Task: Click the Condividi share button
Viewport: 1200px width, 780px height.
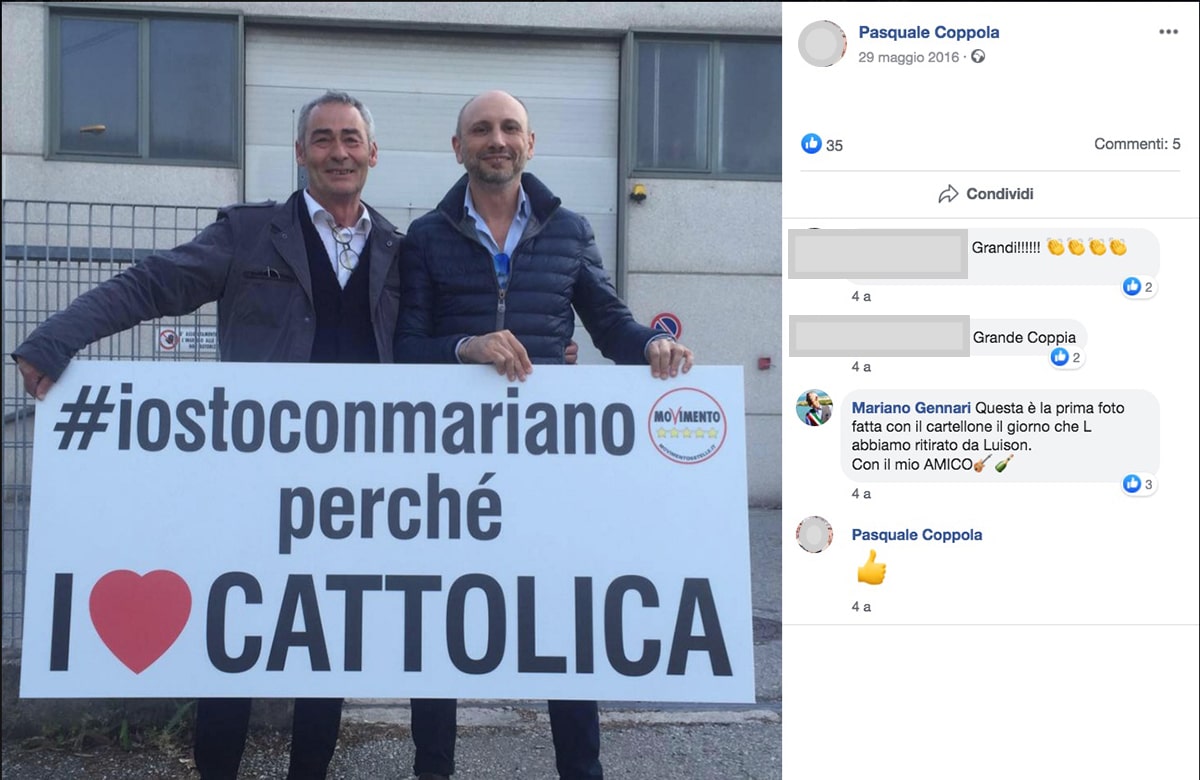Action: click(x=985, y=194)
